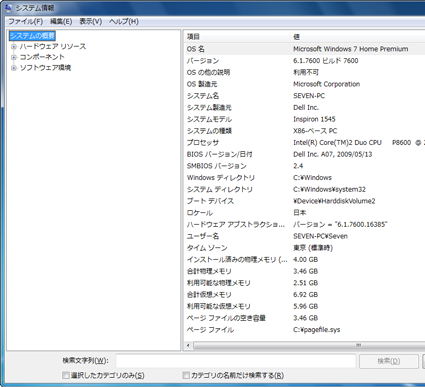The height and width of the screenshot is (387, 425).
Task: Enable カテゴリの名前だけ検索する checkbox
Action: pos(186,375)
